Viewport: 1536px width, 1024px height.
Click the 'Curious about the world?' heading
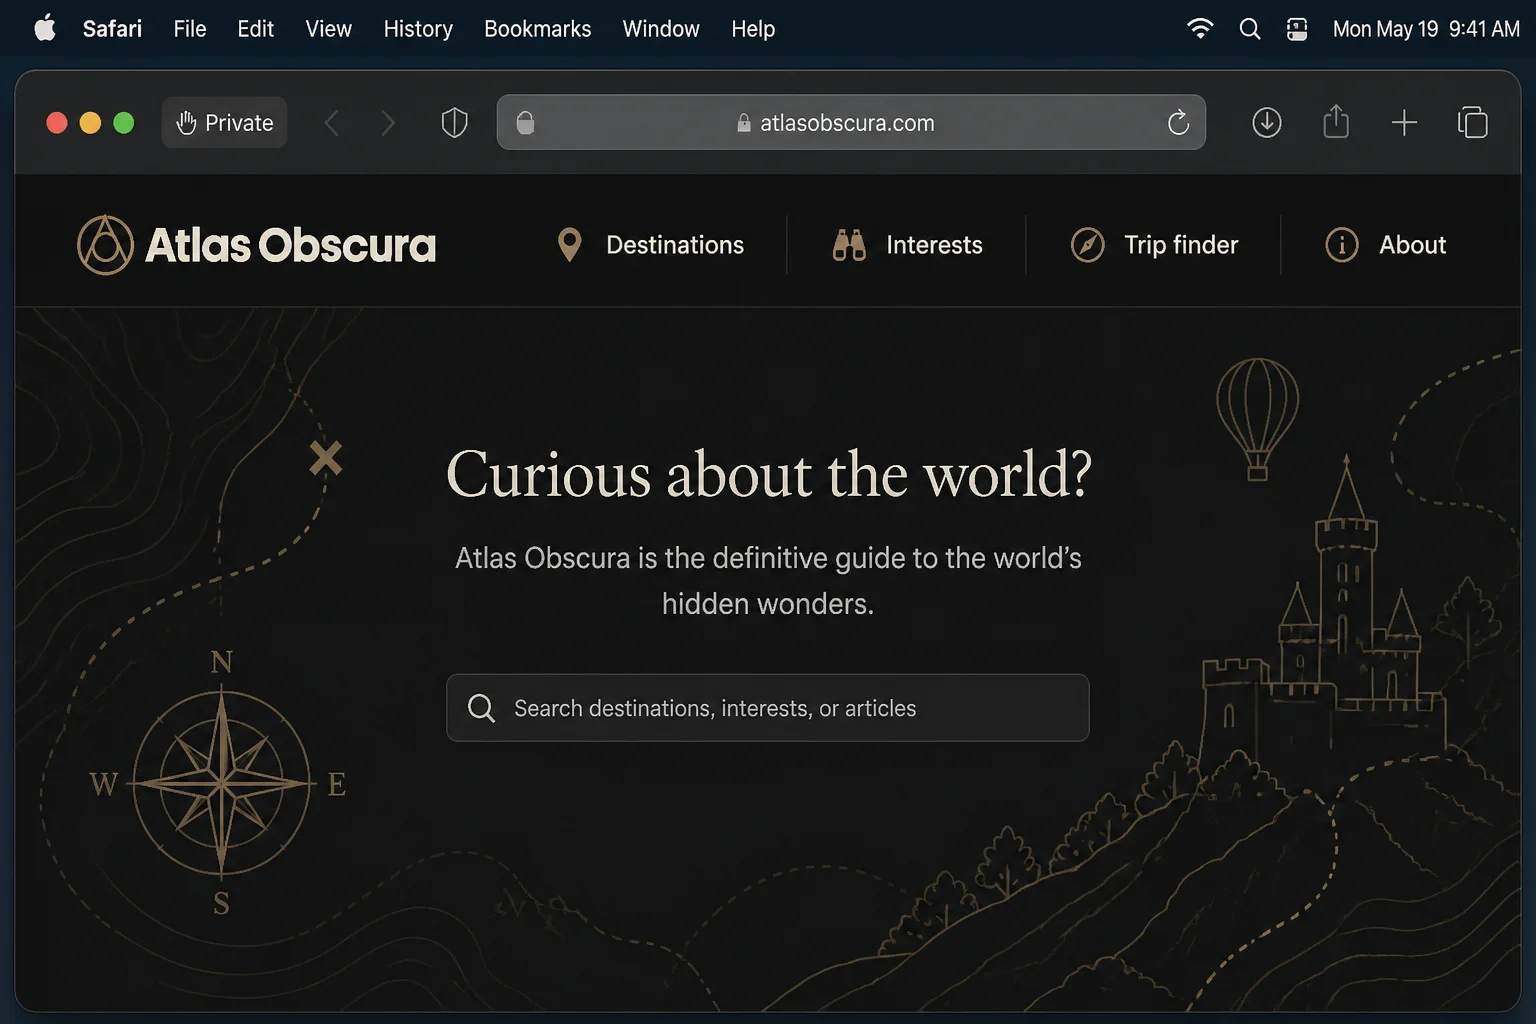pos(769,474)
